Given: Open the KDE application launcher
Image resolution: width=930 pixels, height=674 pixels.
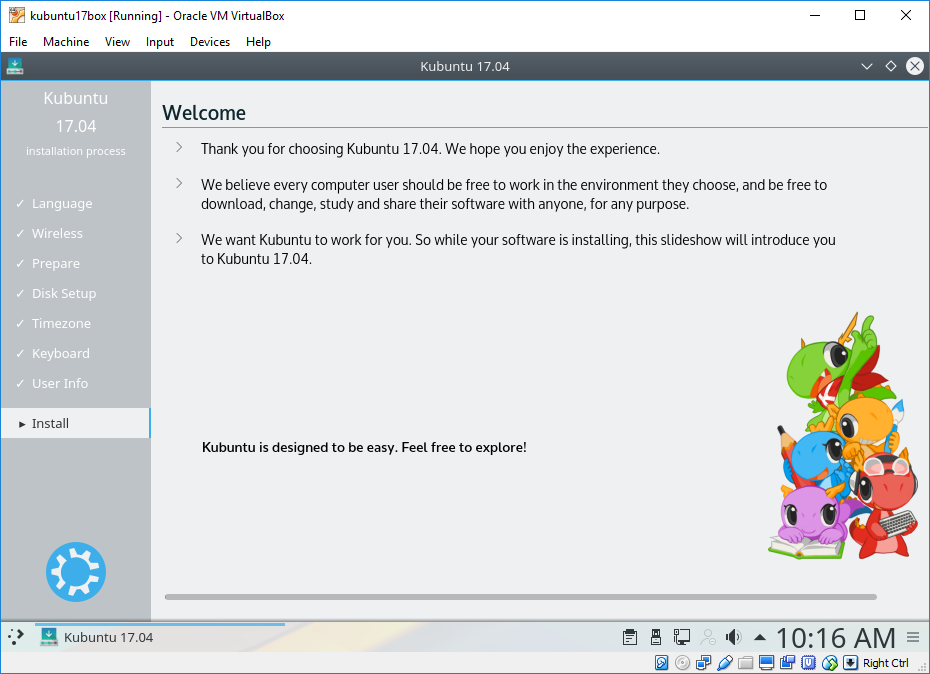Looking at the screenshot, I should point(16,637).
